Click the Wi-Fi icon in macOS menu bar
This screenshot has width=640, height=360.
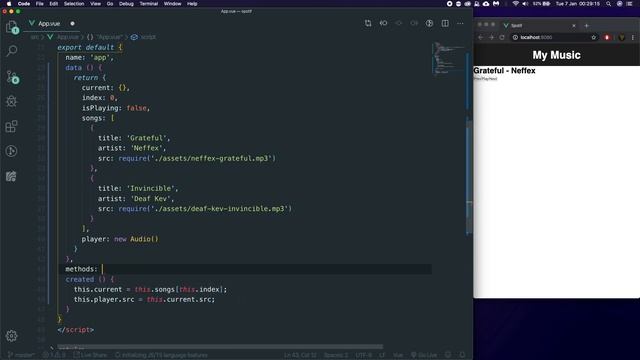point(516,4)
